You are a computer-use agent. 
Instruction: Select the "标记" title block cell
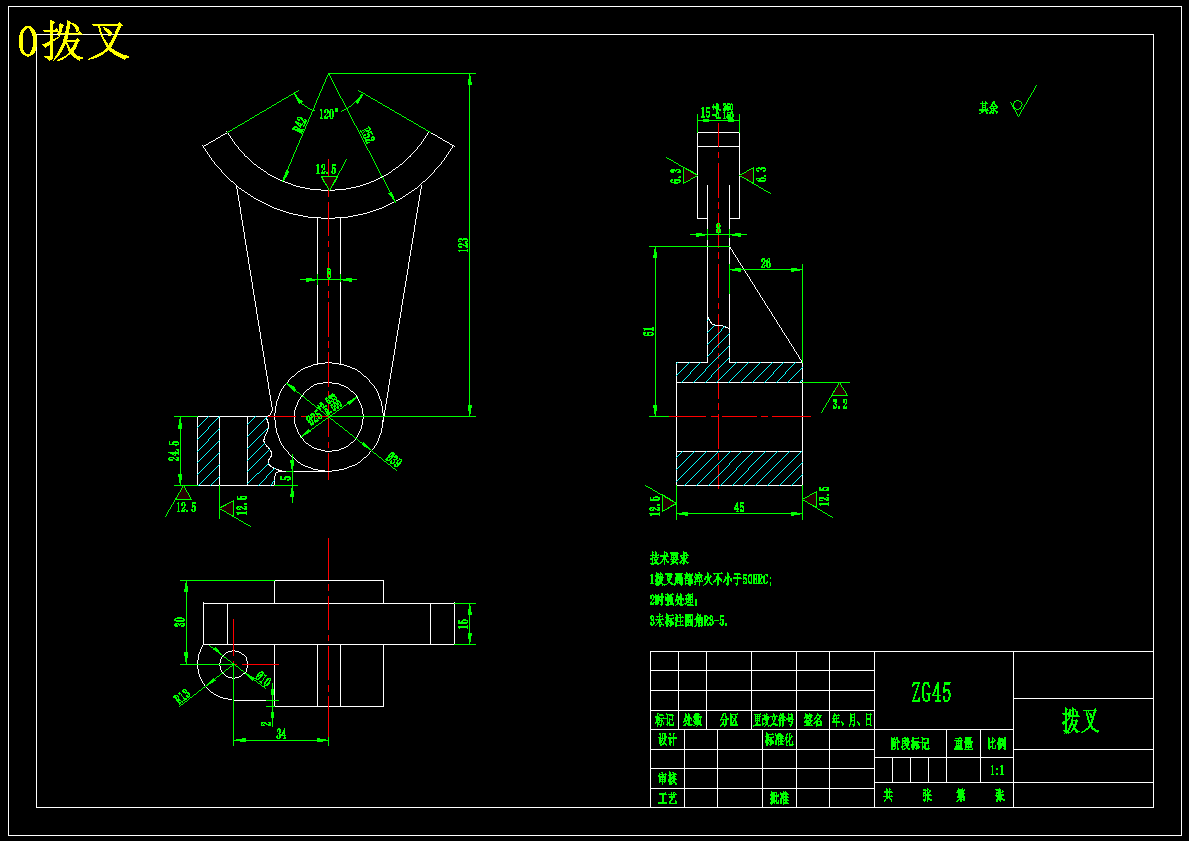pos(664,720)
